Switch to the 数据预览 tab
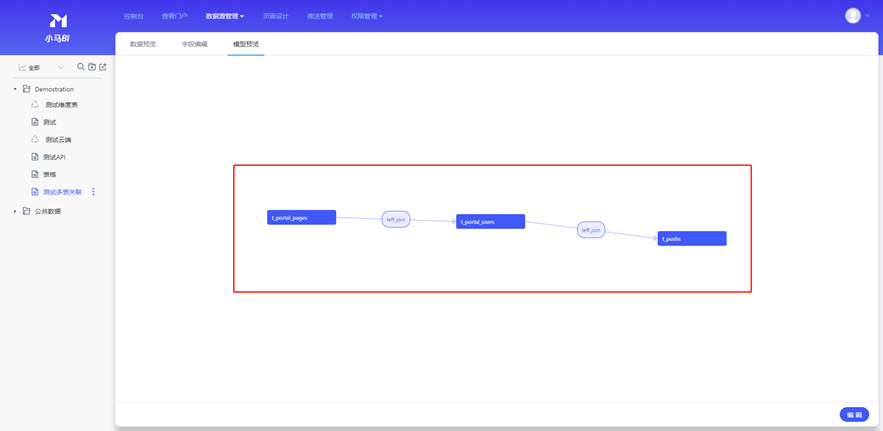This screenshot has width=883, height=431. (143, 44)
